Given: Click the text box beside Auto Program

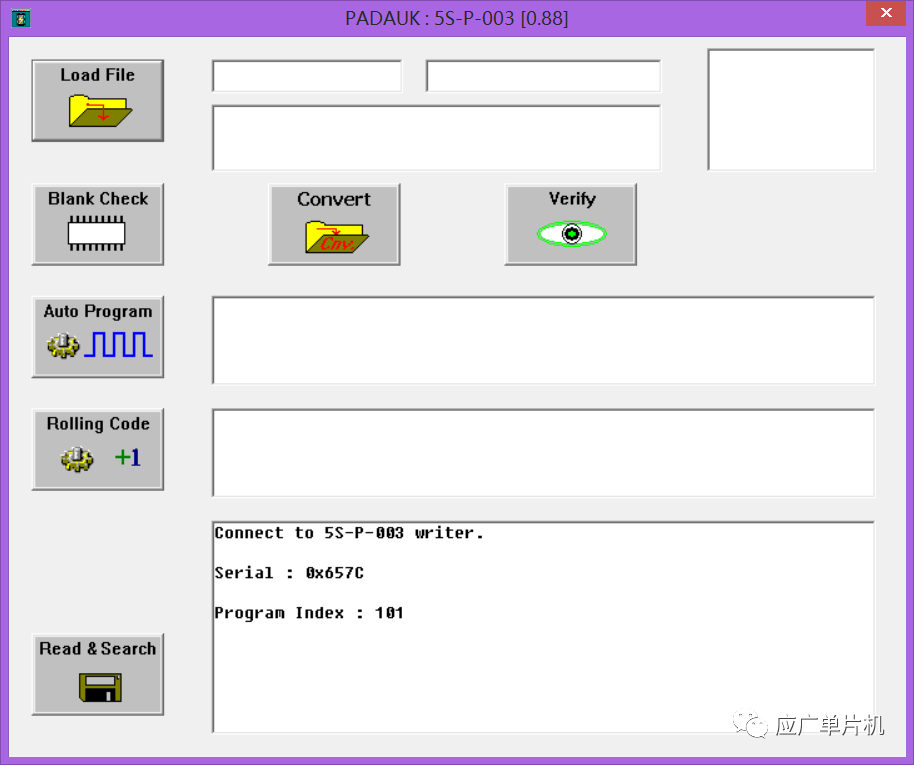Looking at the screenshot, I should click(543, 341).
